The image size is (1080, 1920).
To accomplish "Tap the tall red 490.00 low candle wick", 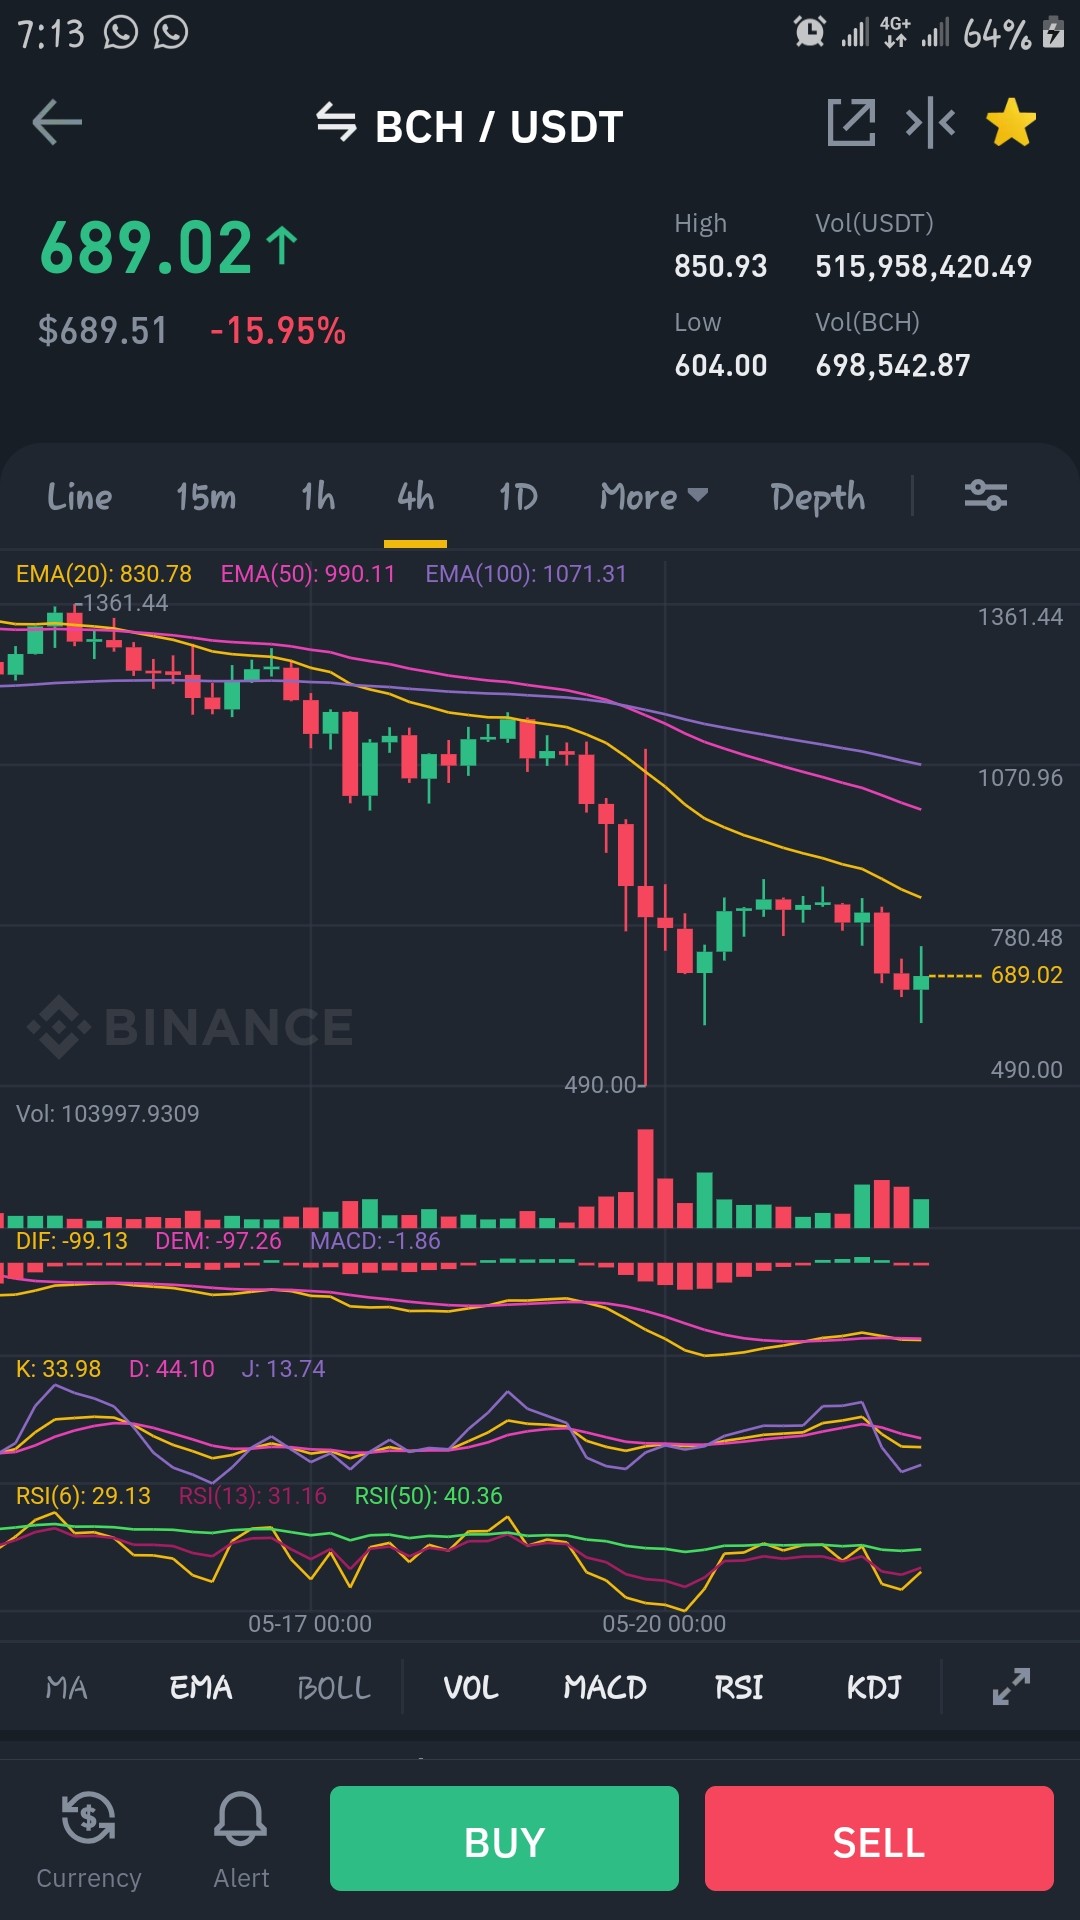I will [646, 916].
